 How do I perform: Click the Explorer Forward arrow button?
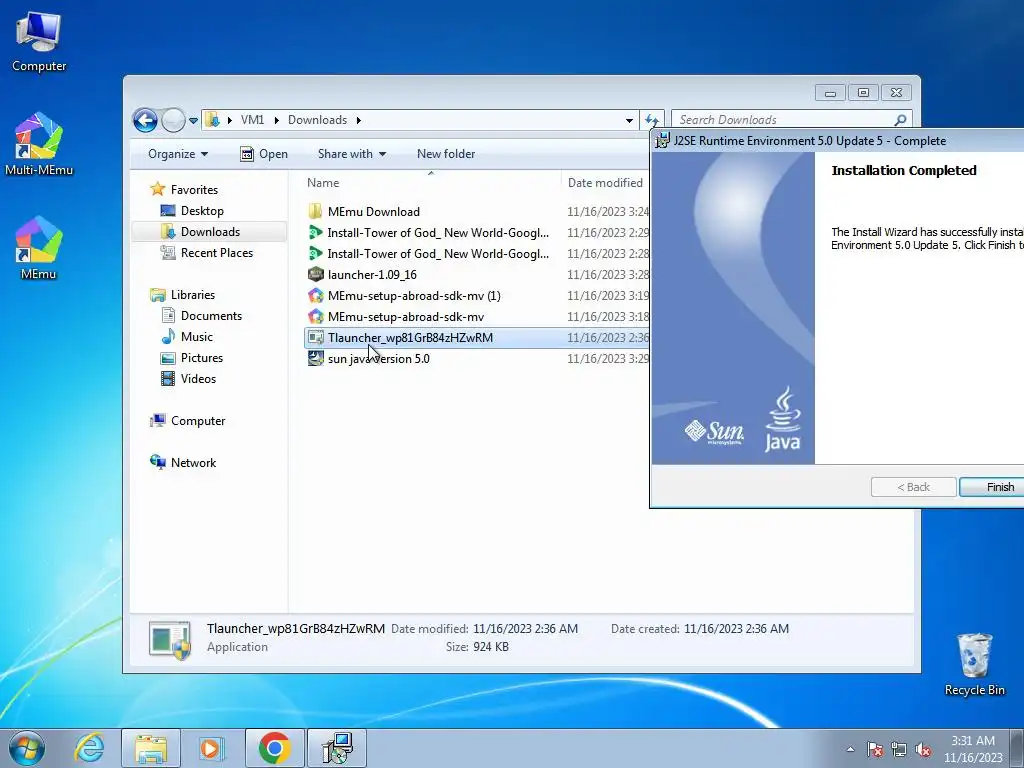click(173, 120)
